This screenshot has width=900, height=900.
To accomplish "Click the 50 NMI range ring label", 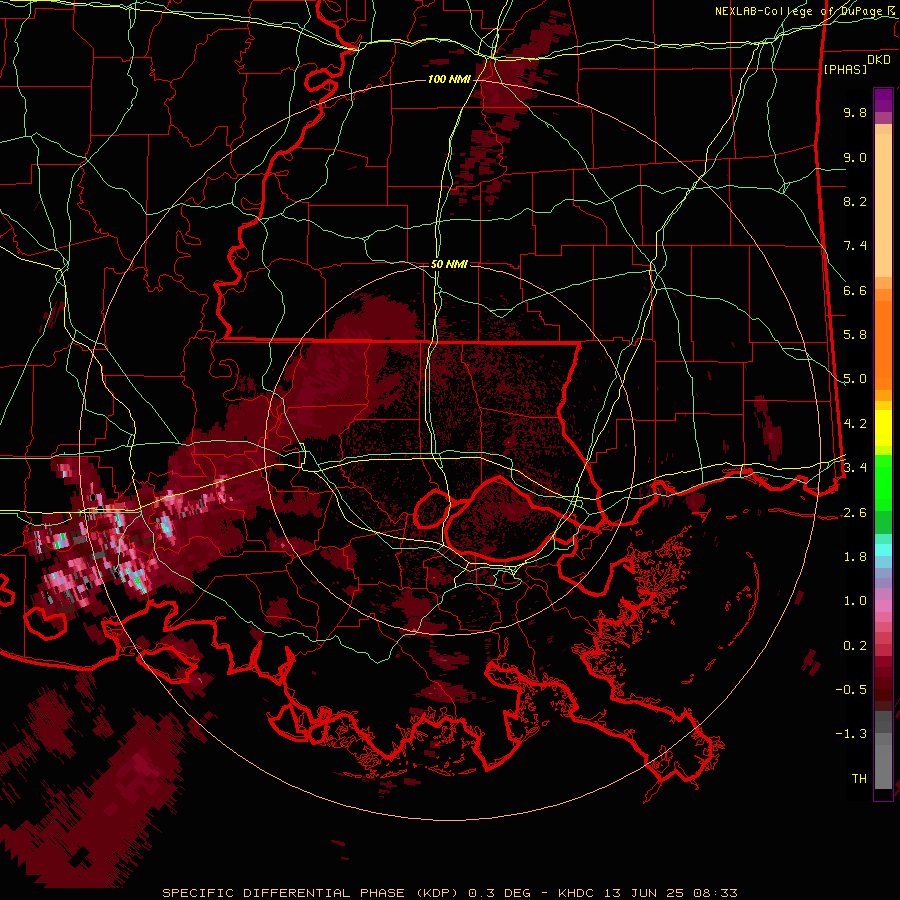I will click(x=449, y=264).
